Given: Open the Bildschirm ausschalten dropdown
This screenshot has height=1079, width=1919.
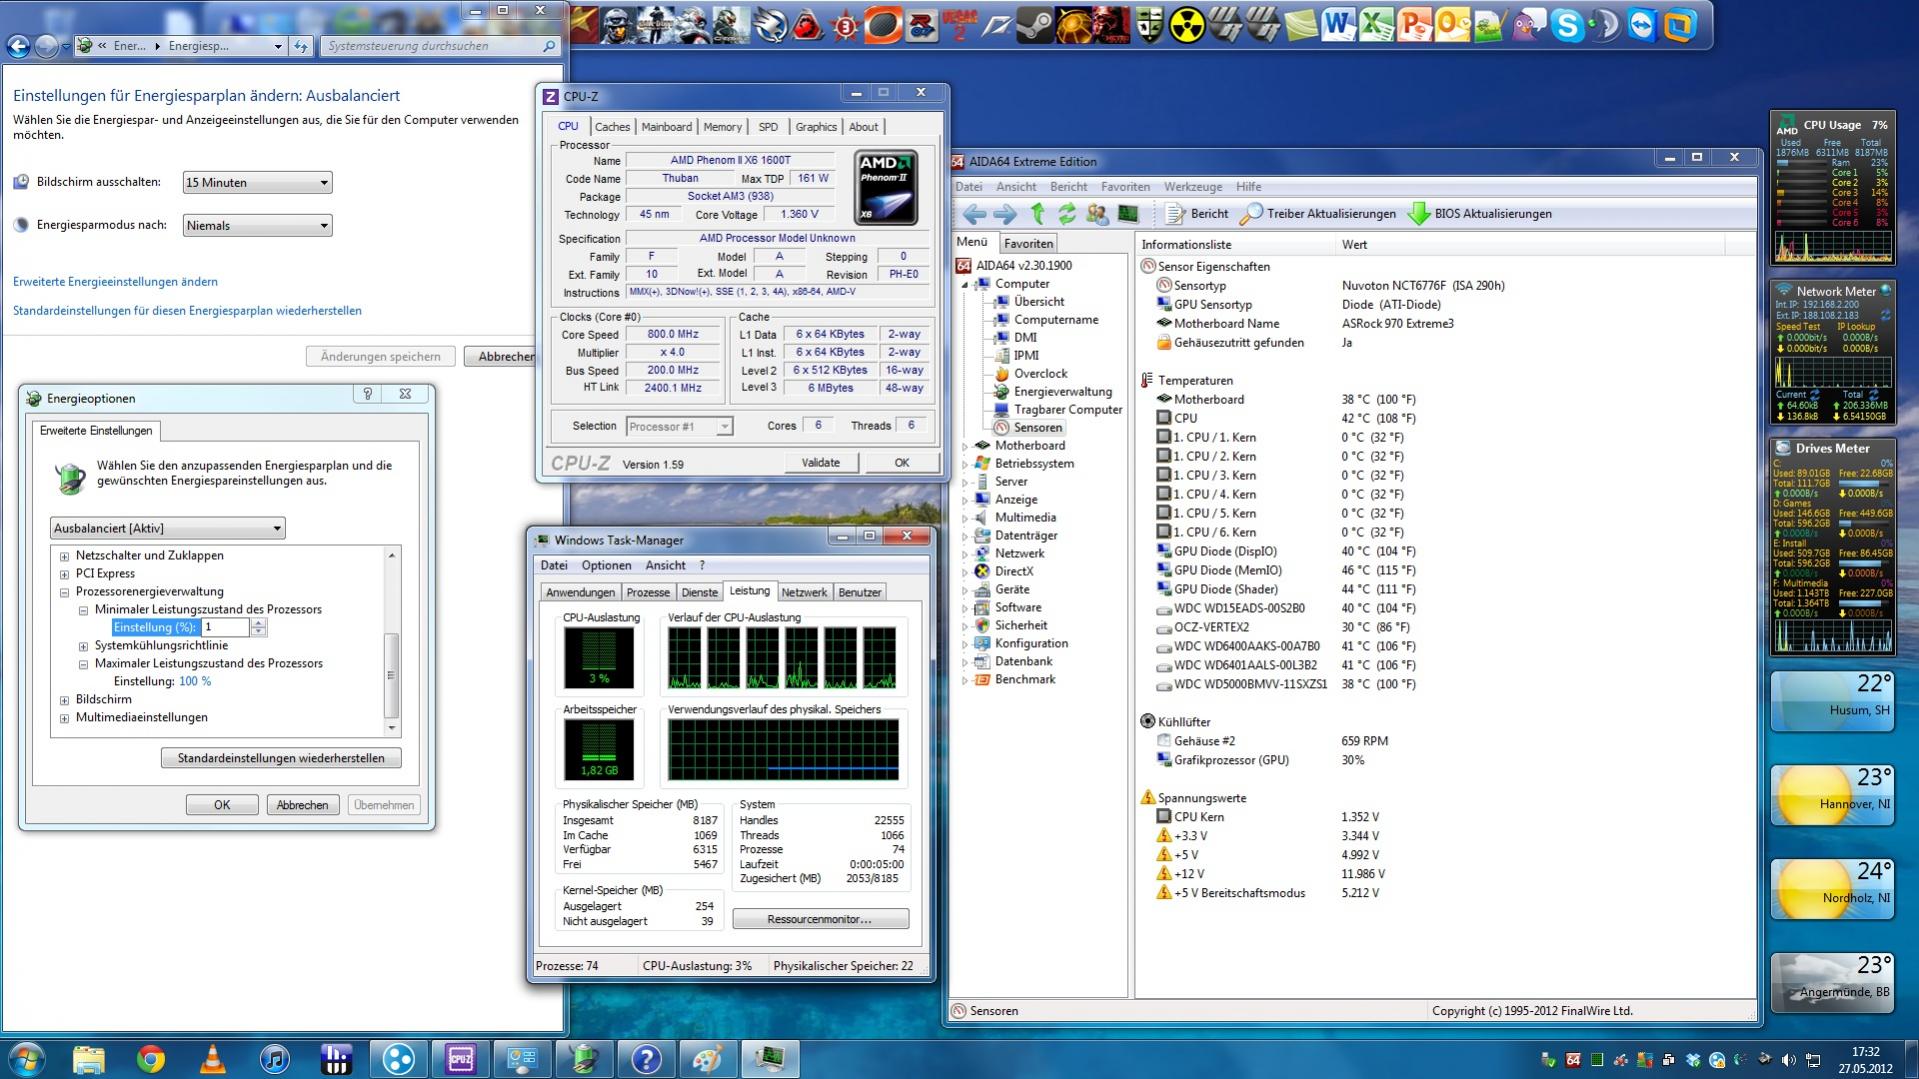Looking at the screenshot, I should 257,182.
